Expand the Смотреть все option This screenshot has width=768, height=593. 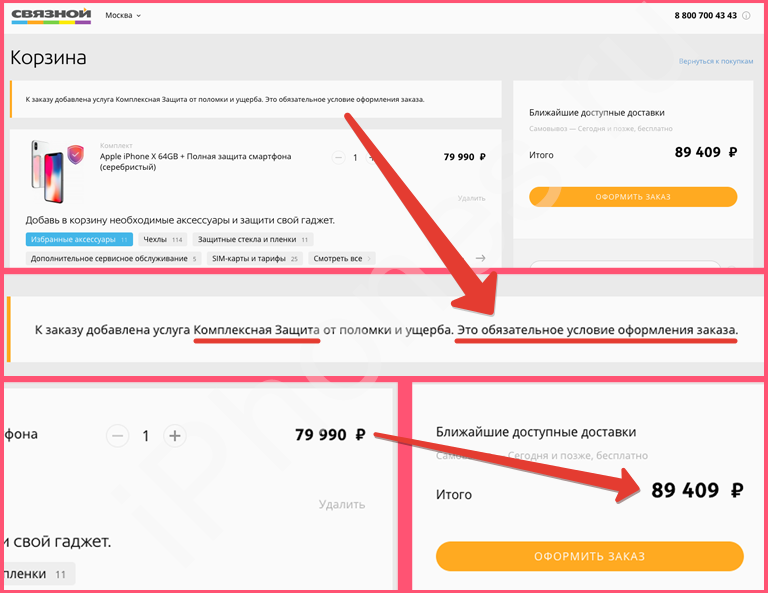click(342, 259)
